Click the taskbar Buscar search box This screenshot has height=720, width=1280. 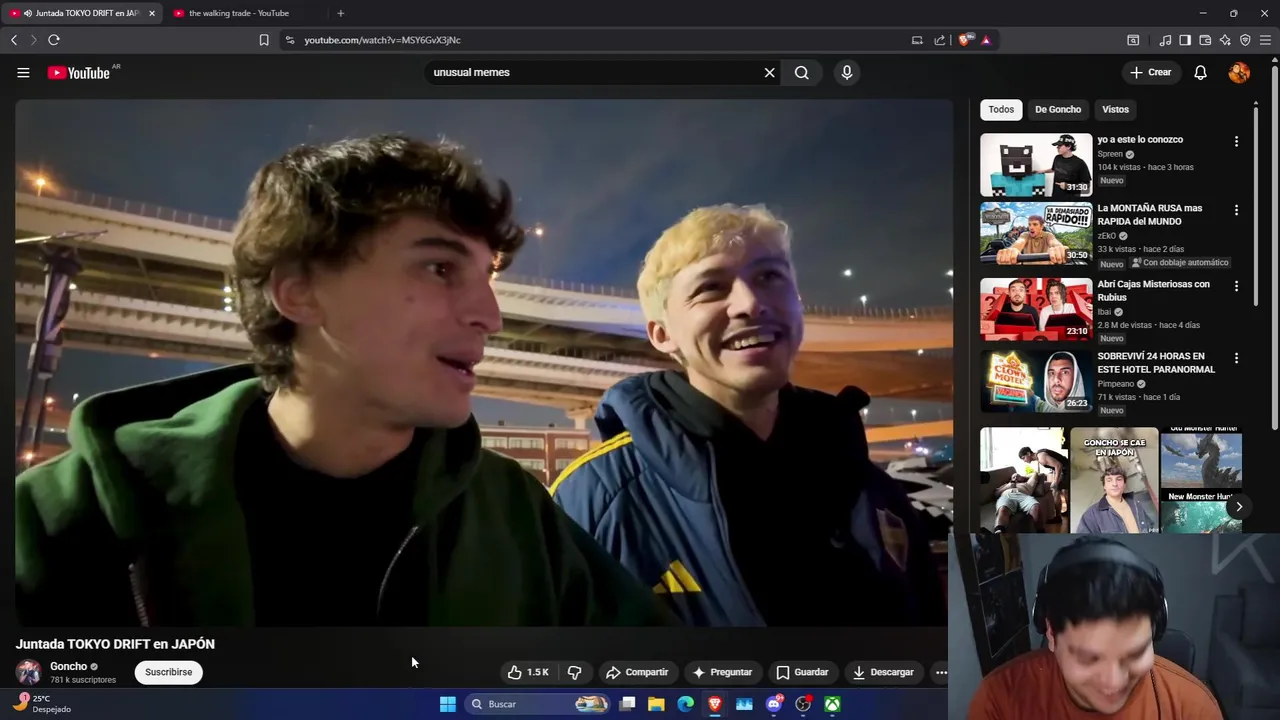[538, 704]
